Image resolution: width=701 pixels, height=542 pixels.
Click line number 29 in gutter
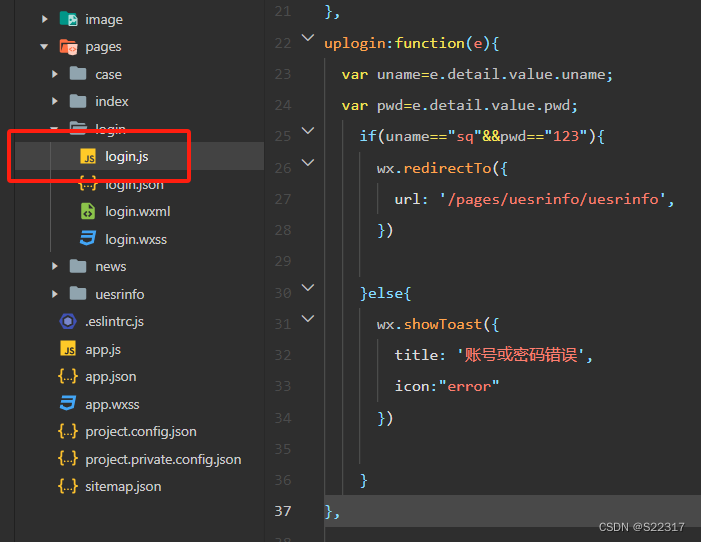[283, 261]
